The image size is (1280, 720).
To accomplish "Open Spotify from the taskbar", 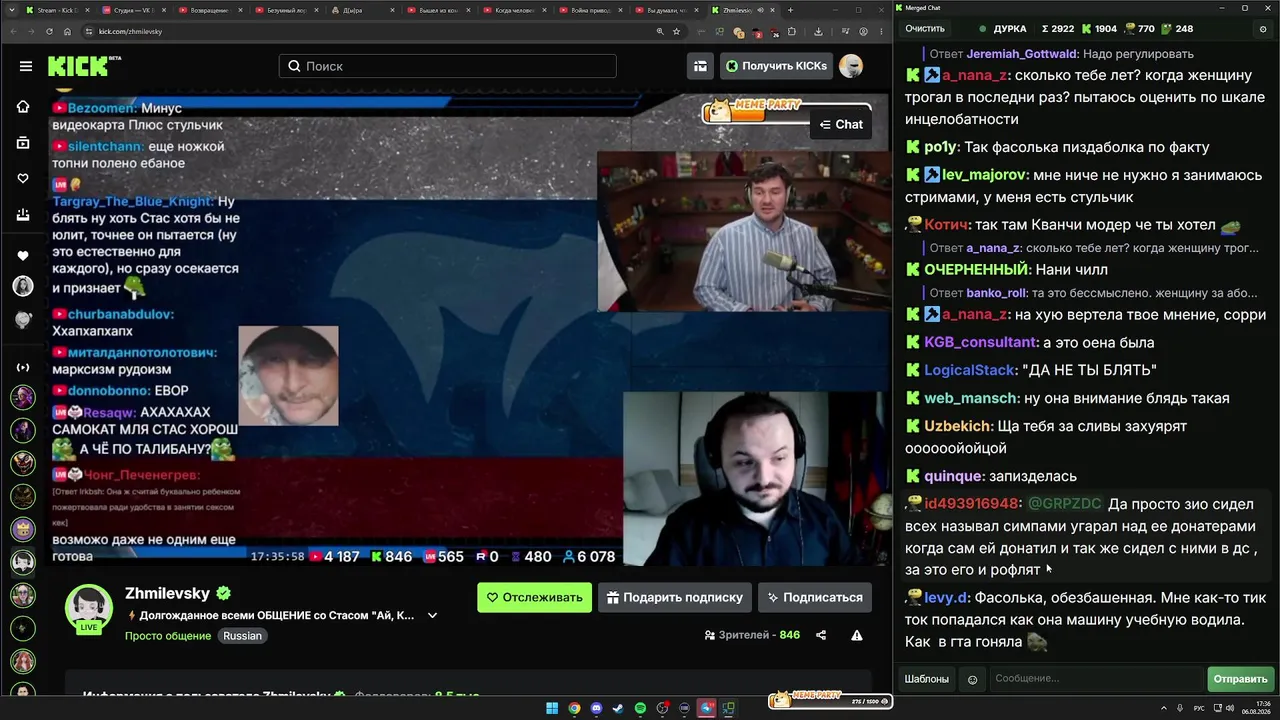I will coord(641,709).
